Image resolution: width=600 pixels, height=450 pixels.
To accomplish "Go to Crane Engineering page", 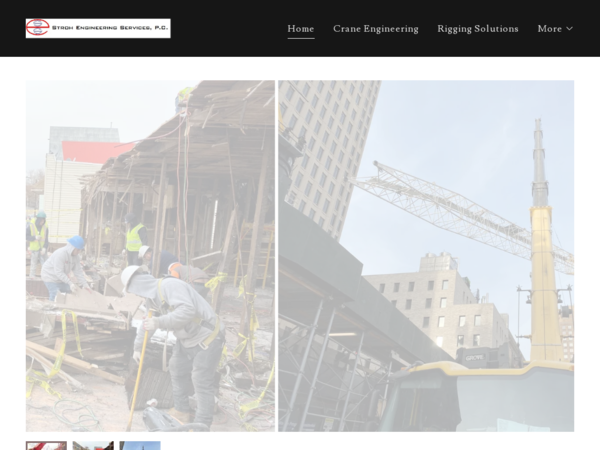I will (376, 29).
